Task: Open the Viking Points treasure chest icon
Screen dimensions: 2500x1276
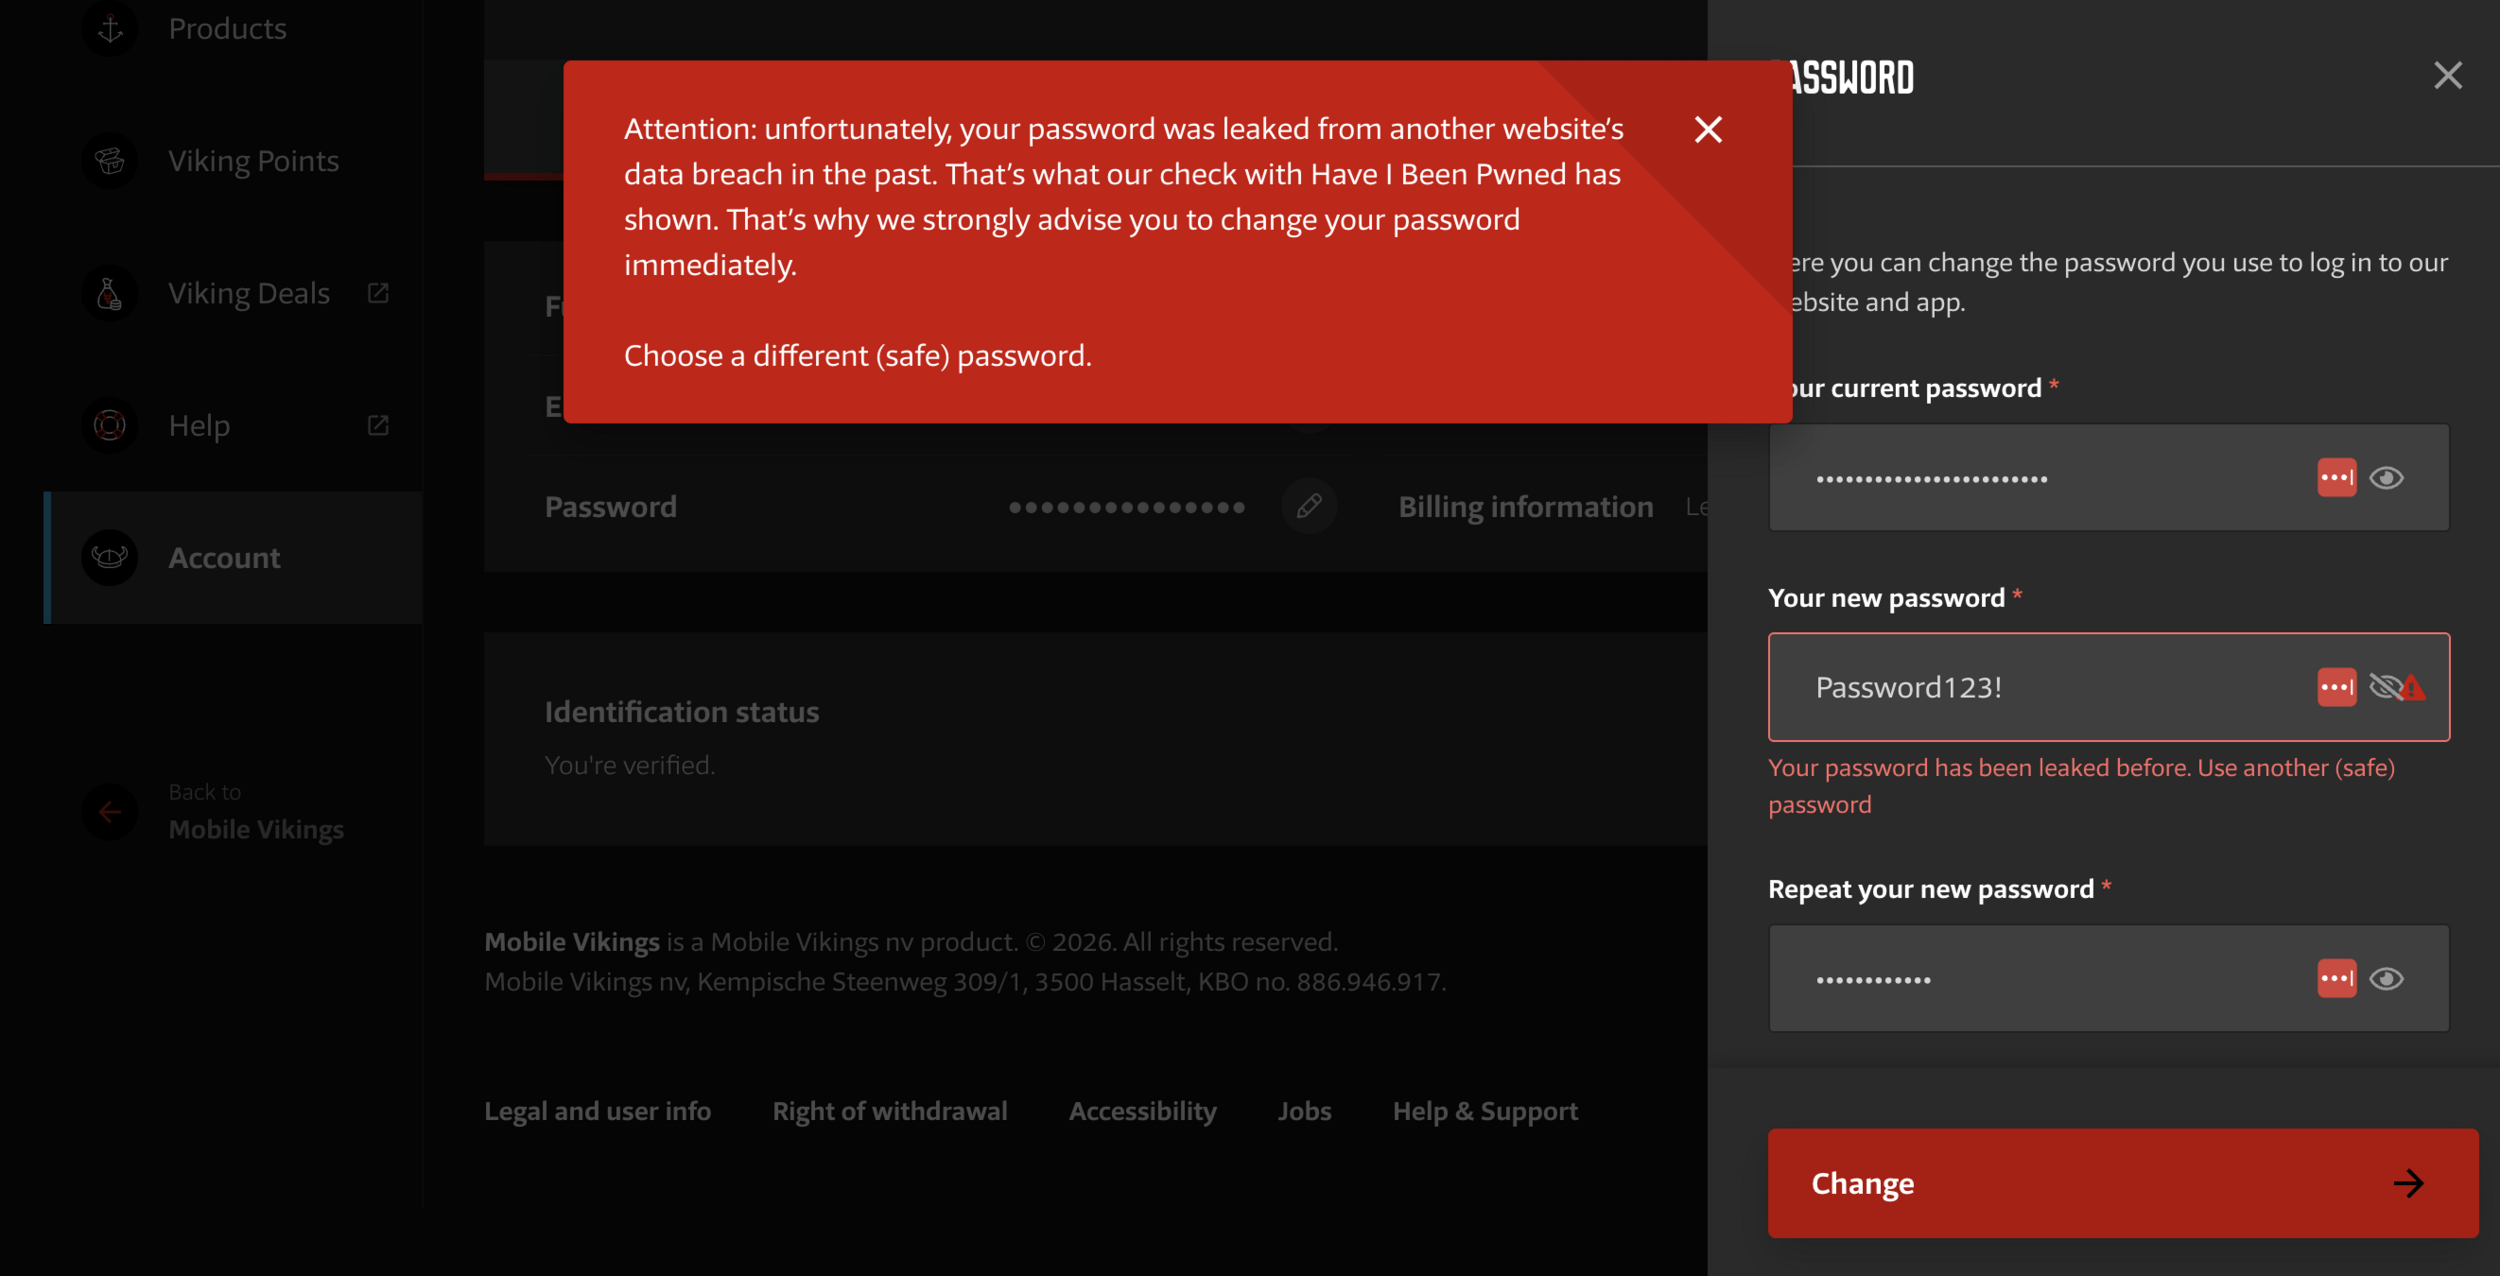Action: click(110, 161)
